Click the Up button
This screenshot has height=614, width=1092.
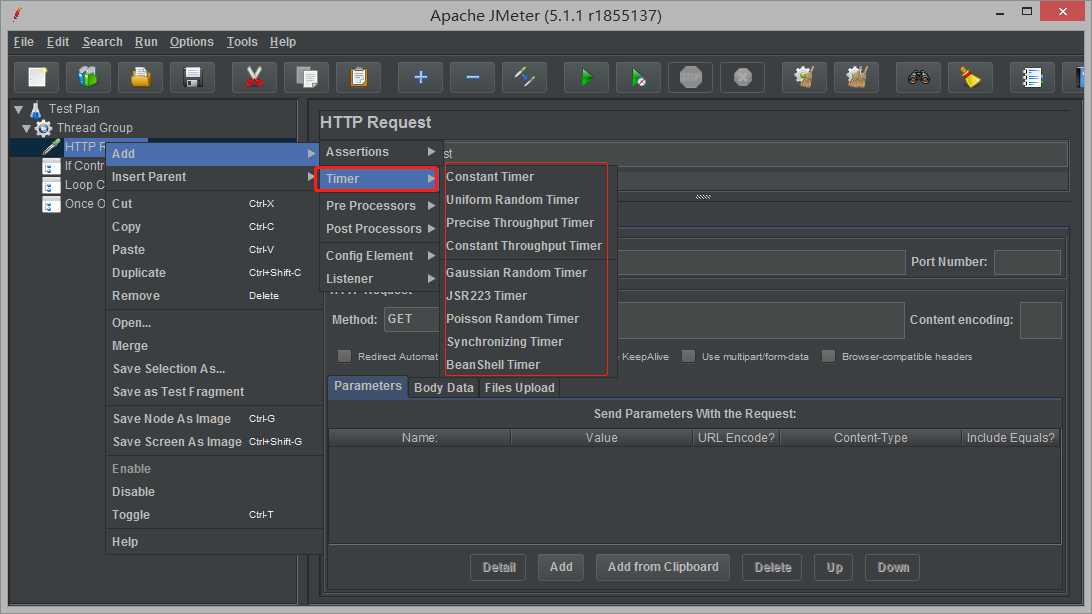(x=834, y=567)
